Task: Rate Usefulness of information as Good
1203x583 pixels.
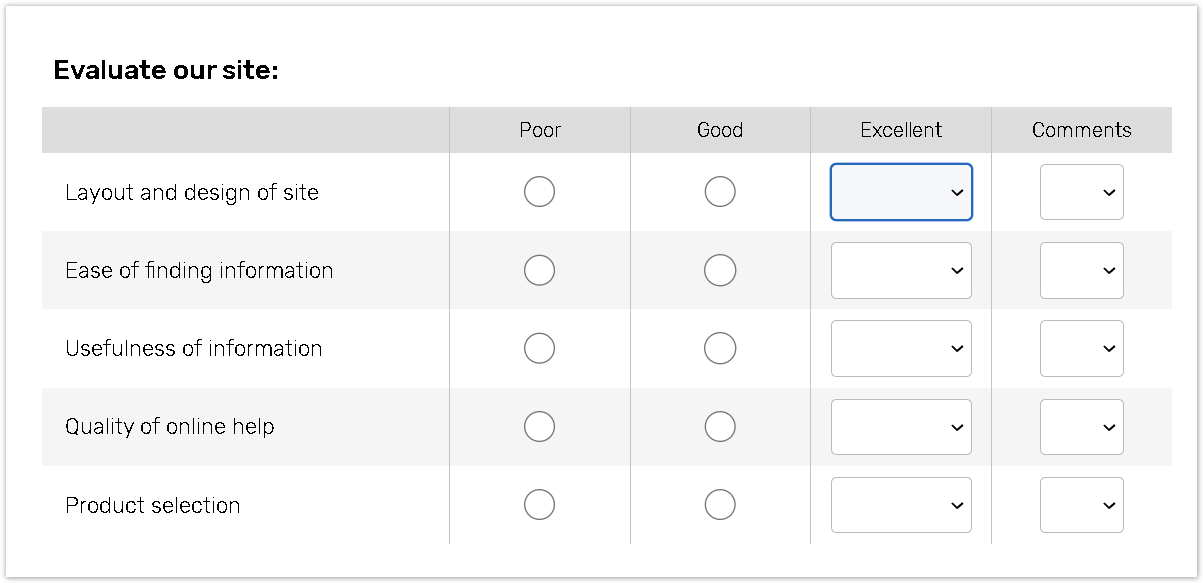Action: pos(720,348)
